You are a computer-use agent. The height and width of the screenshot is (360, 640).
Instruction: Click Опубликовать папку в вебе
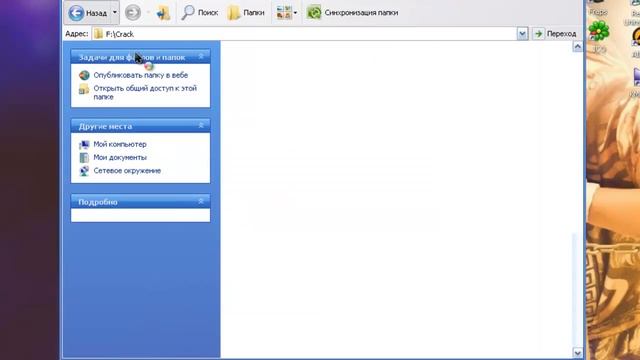click(140, 75)
